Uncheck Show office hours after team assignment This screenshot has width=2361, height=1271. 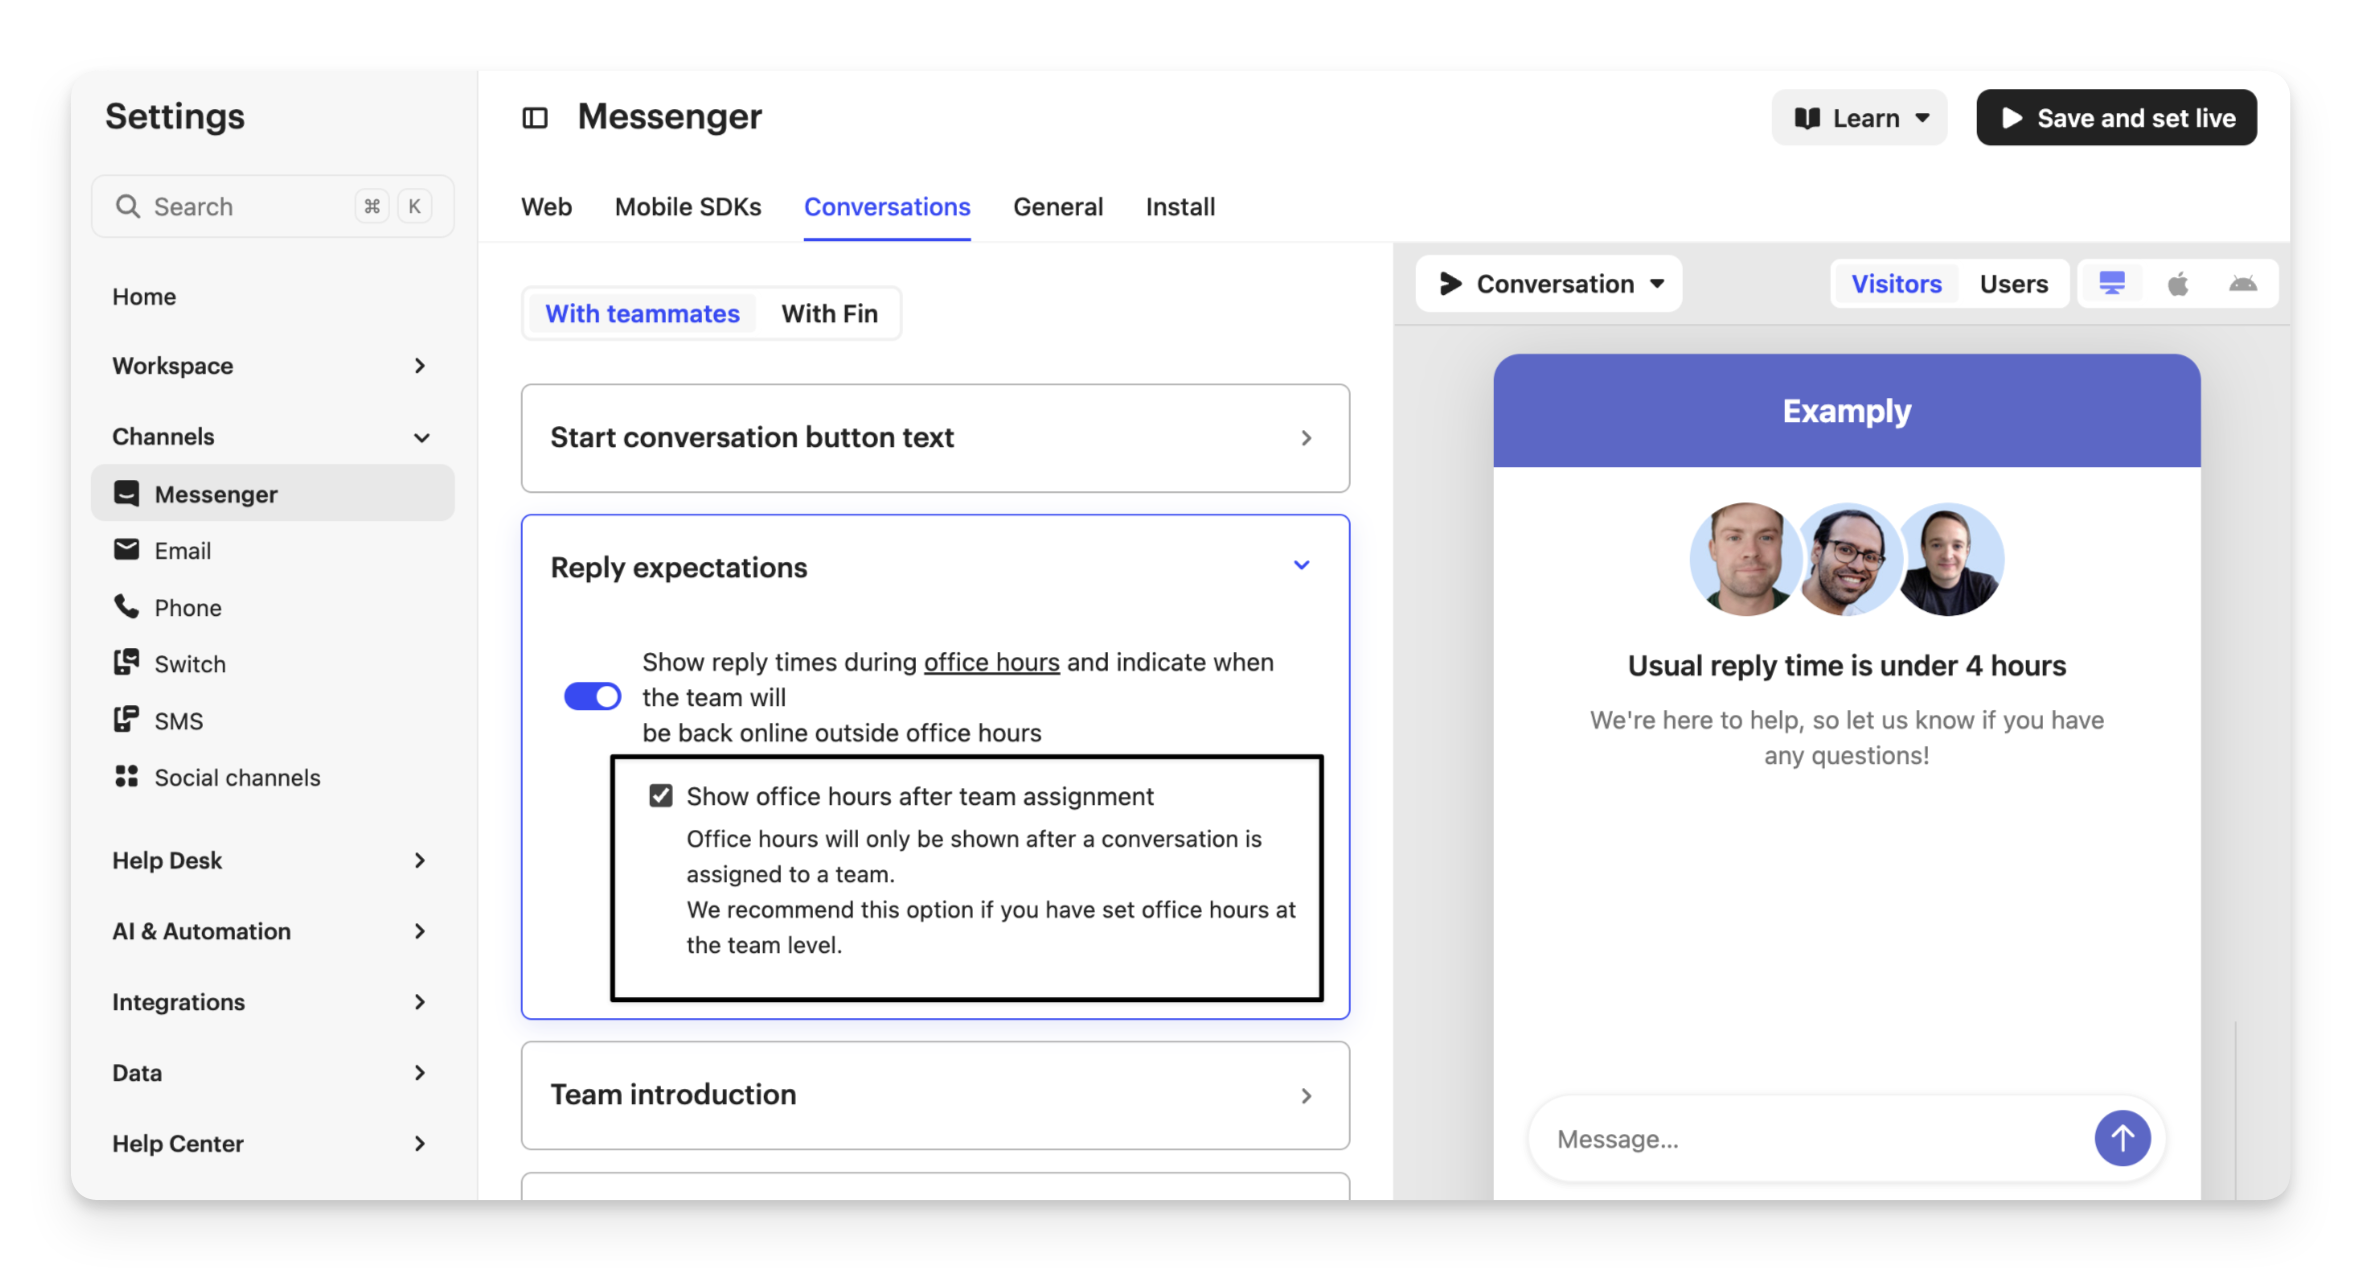[x=660, y=796]
